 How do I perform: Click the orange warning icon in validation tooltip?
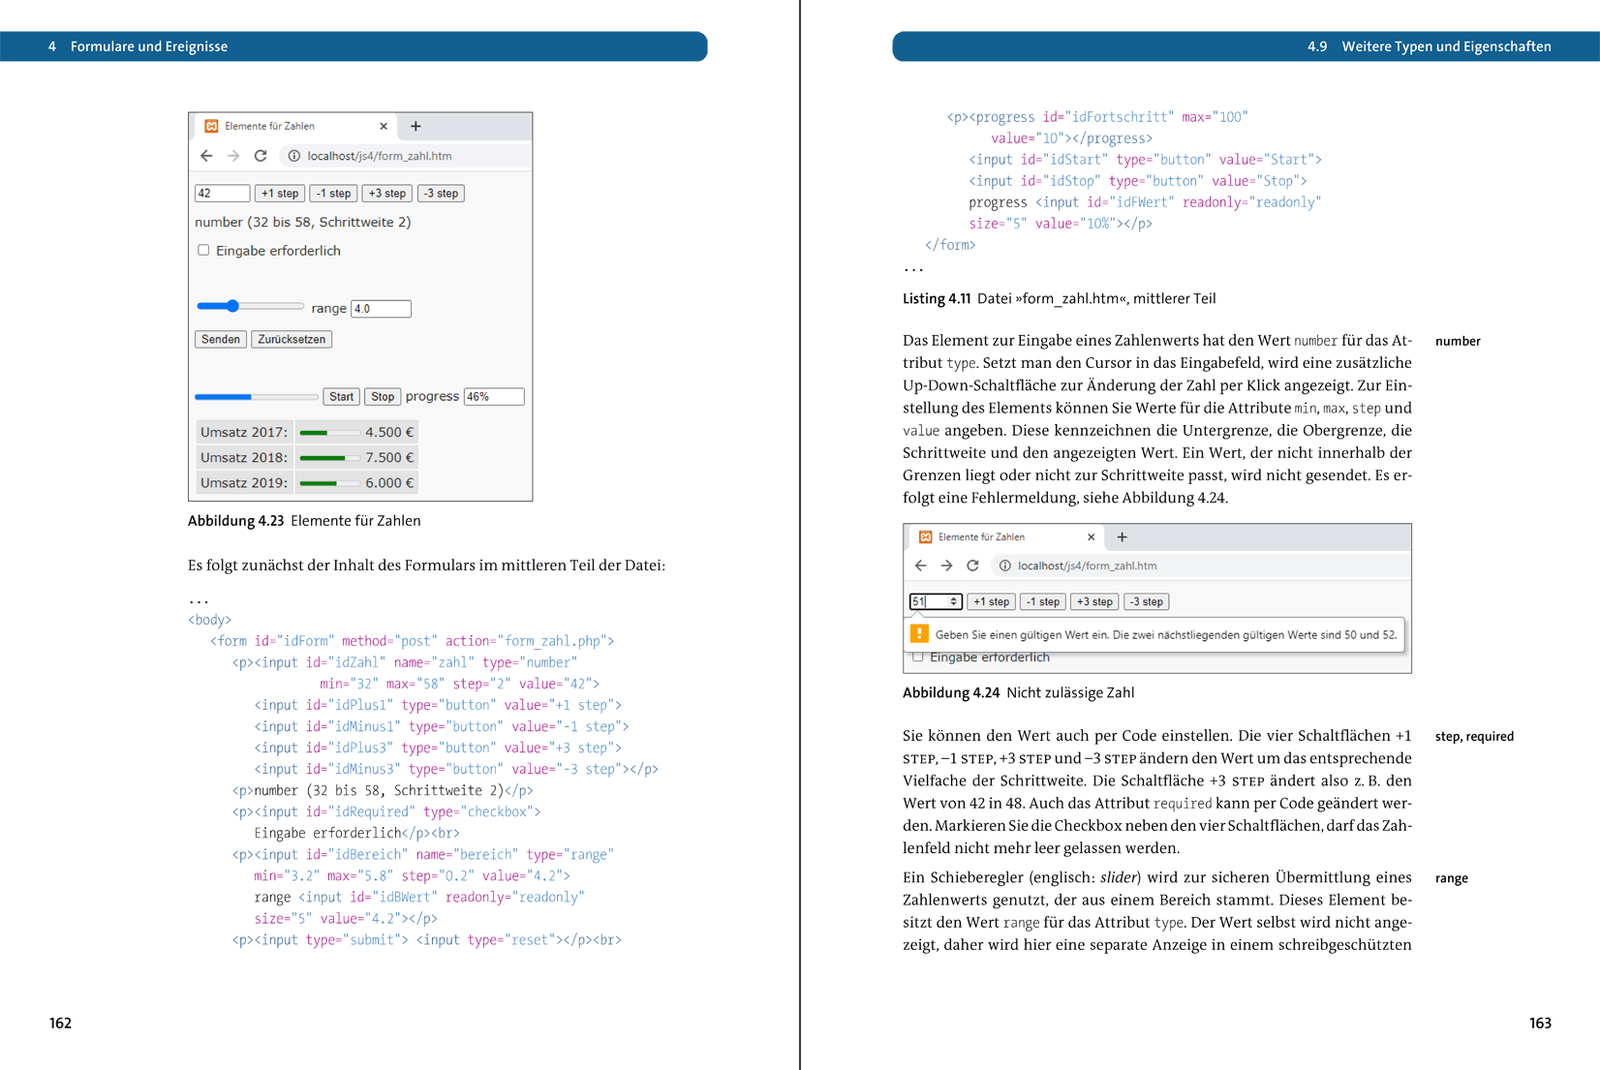coord(919,634)
